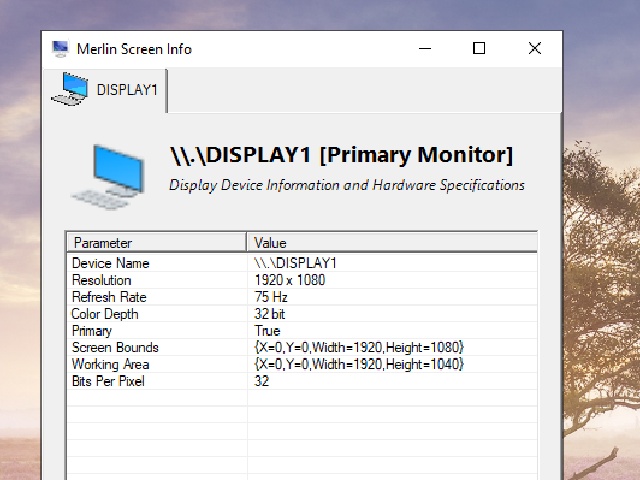640x480 pixels.
Task: Click the value 32 for Bits Per Pixel
Action: 262,381
